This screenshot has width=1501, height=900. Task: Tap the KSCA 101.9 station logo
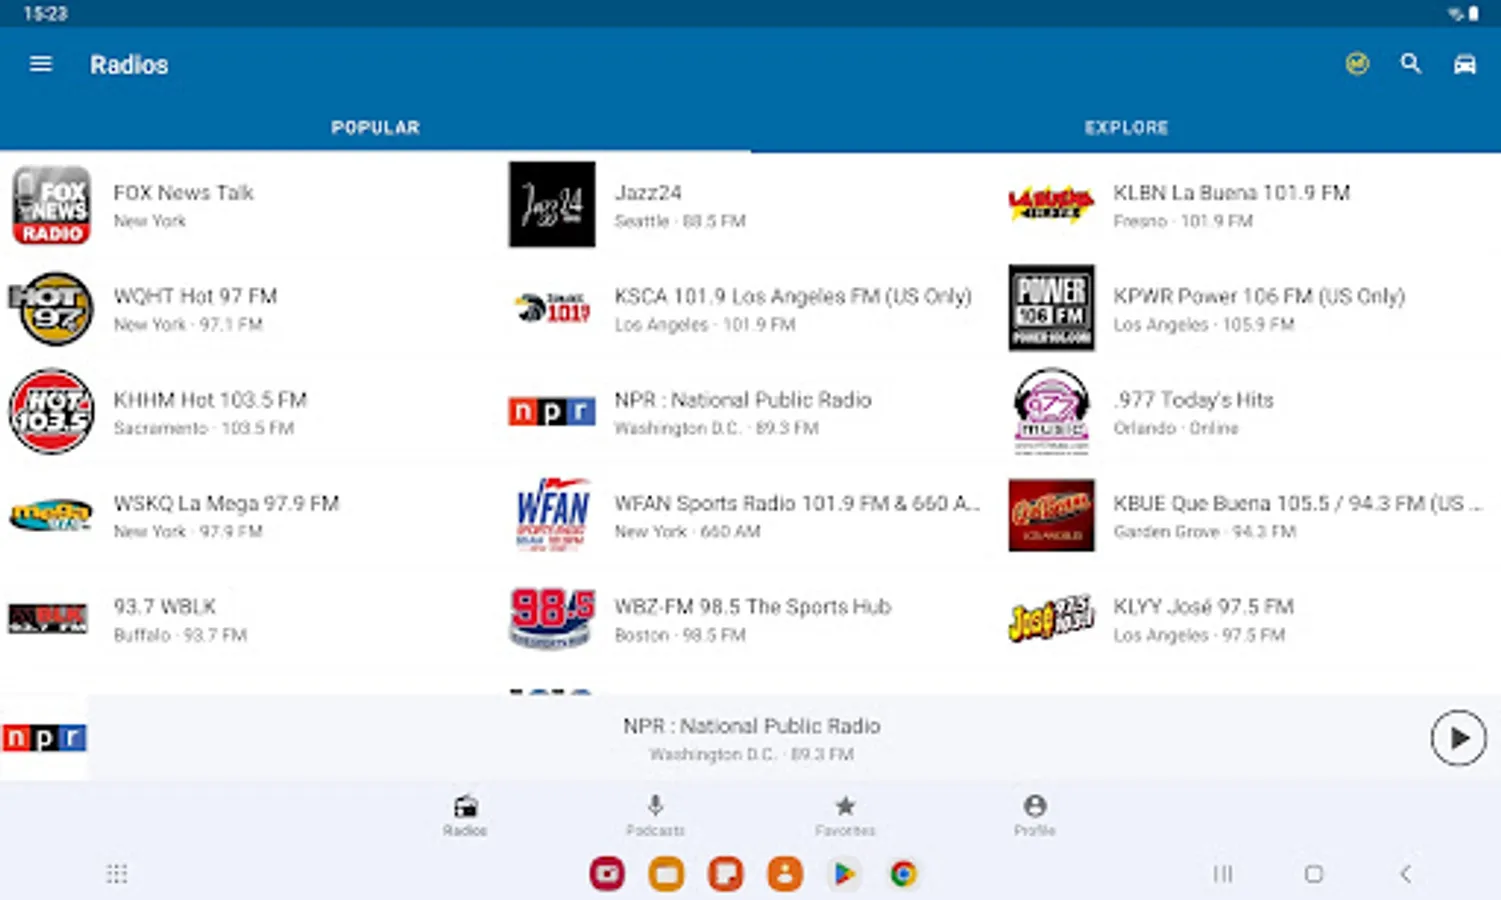(x=552, y=308)
